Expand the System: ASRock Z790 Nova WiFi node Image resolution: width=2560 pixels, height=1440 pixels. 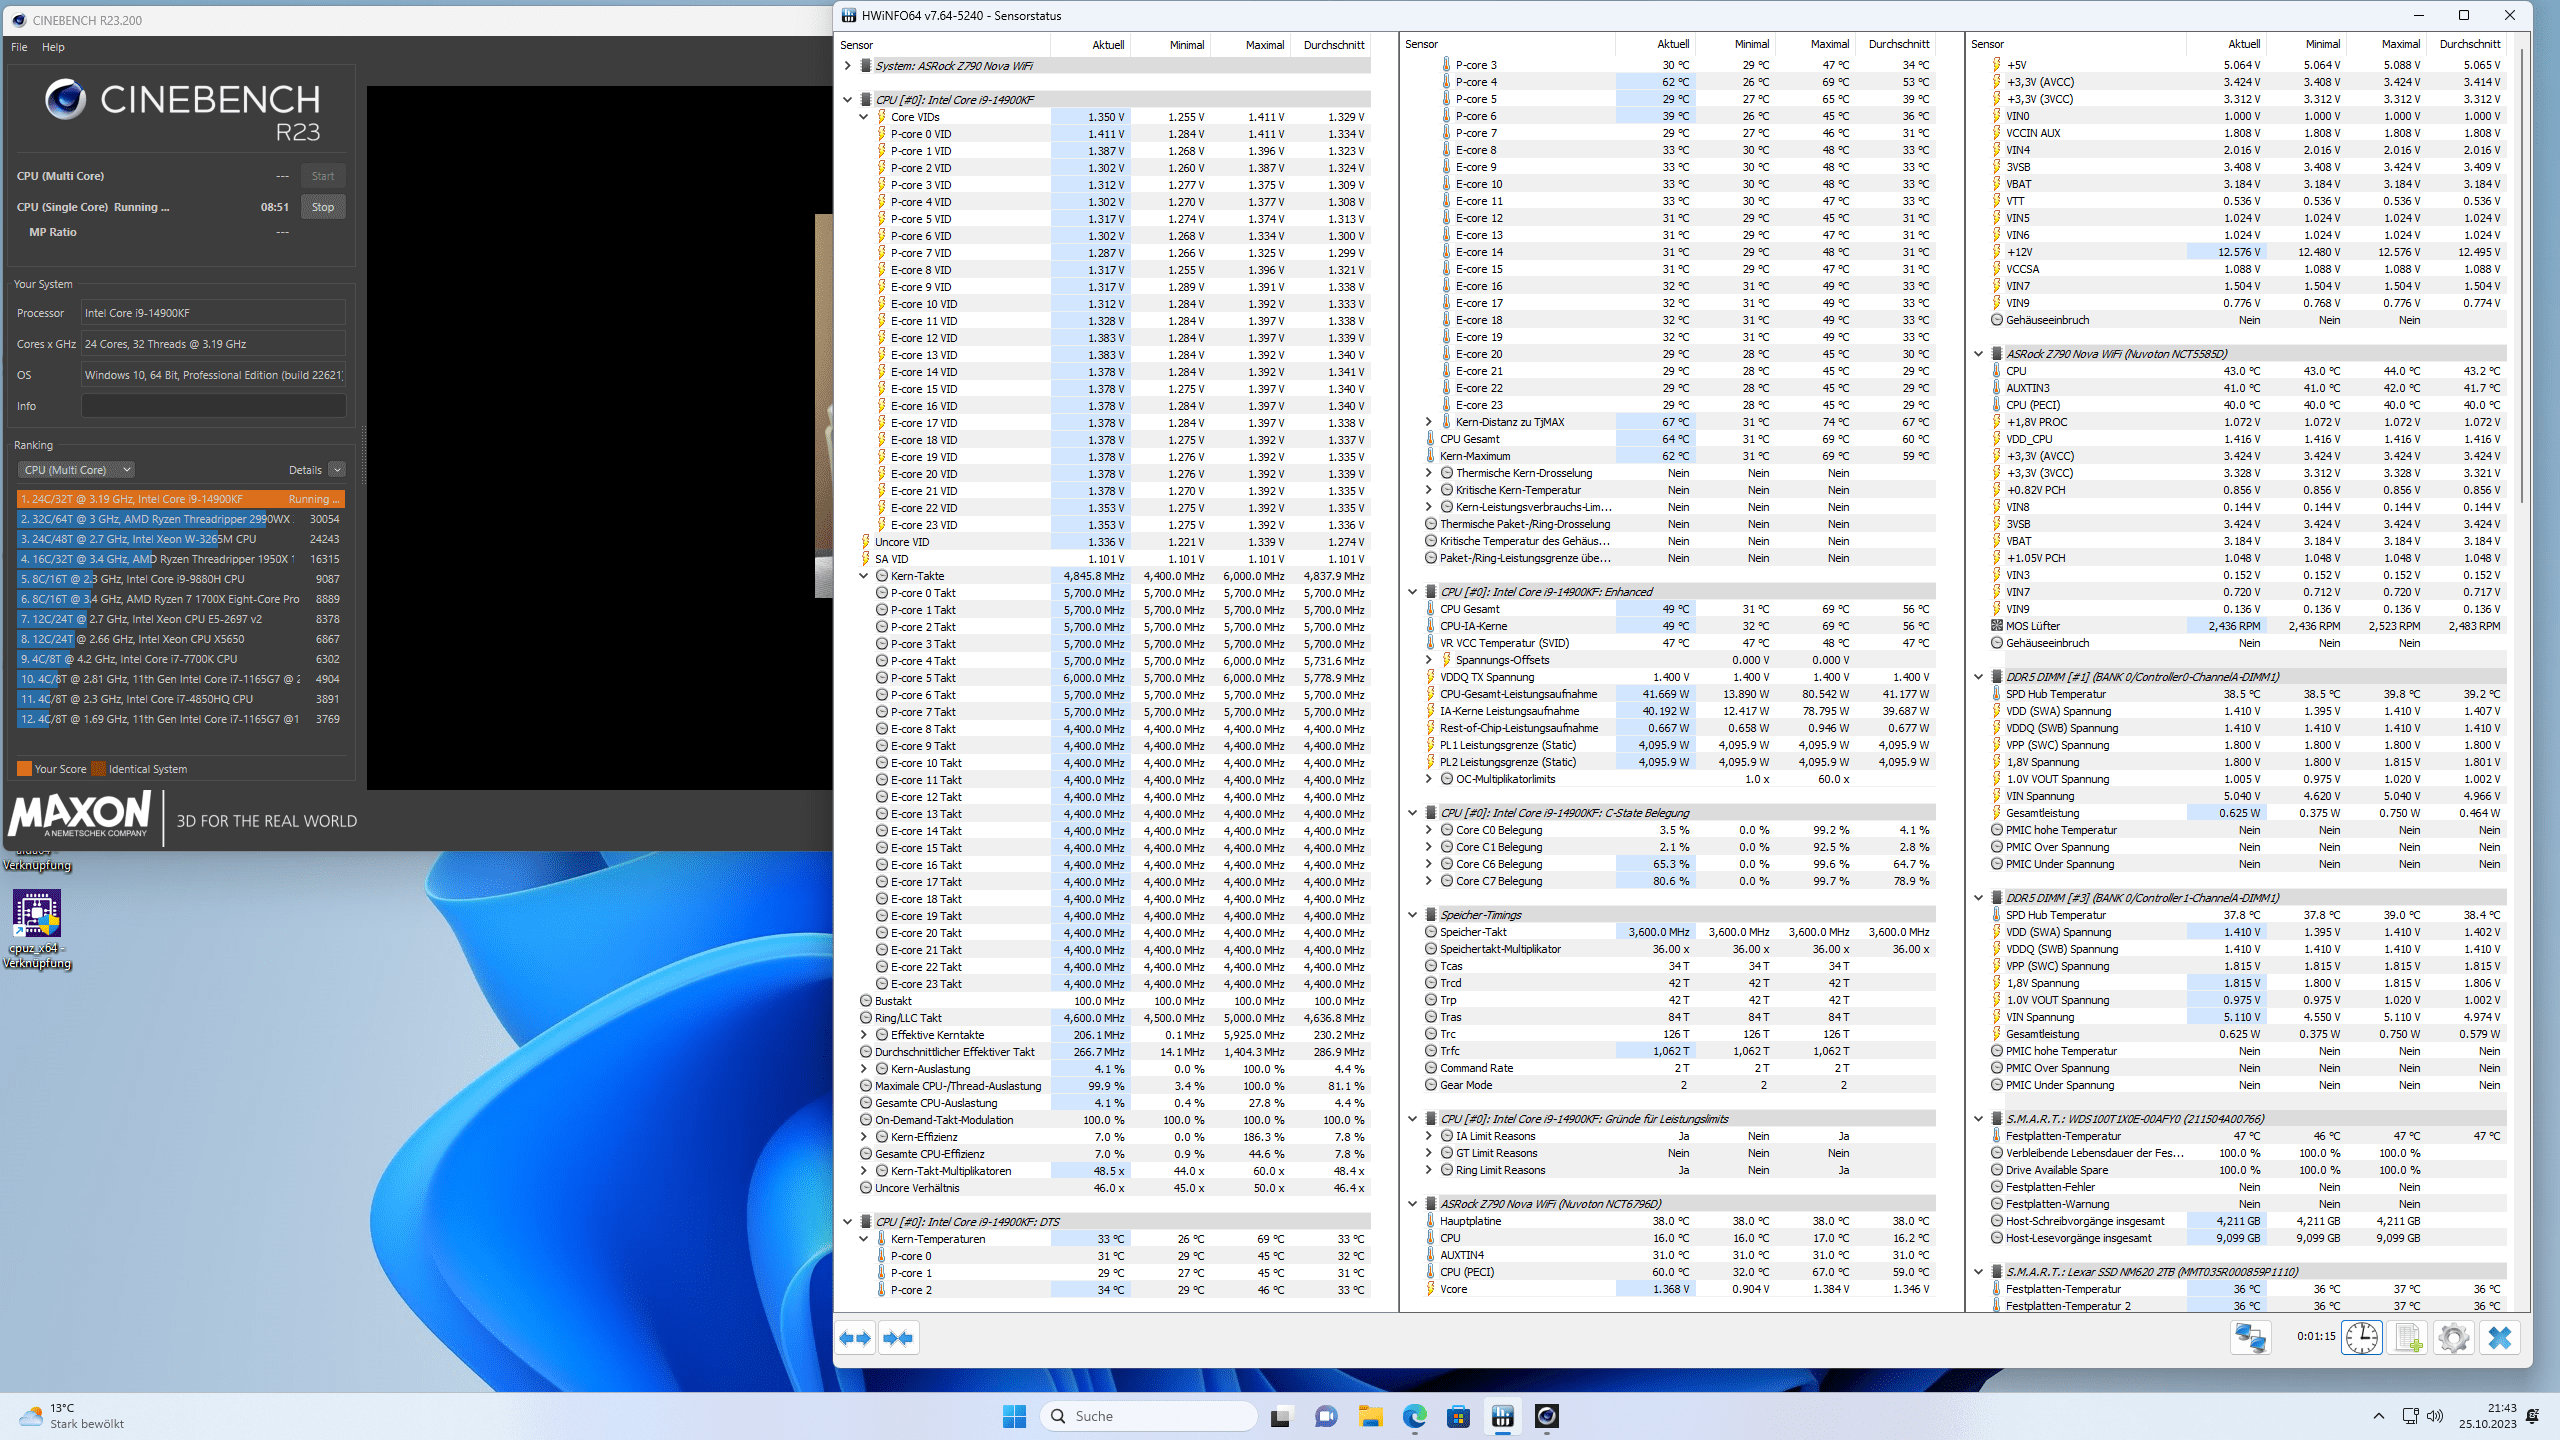pos(848,66)
